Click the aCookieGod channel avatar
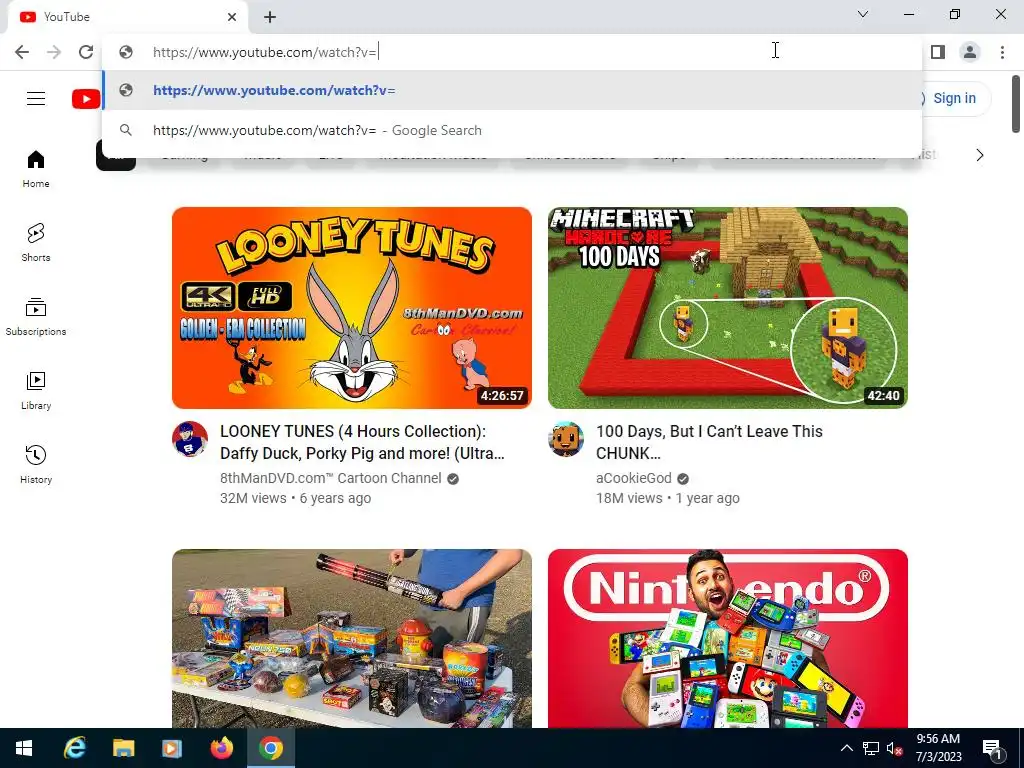Image resolution: width=1024 pixels, height=768 pixels. (x=566, y=439)
